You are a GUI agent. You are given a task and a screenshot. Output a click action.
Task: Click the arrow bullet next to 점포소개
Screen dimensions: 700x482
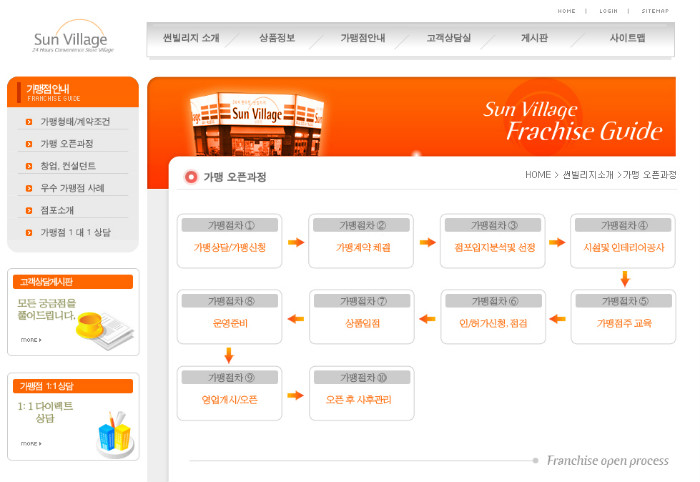click(x=30, y=210)
